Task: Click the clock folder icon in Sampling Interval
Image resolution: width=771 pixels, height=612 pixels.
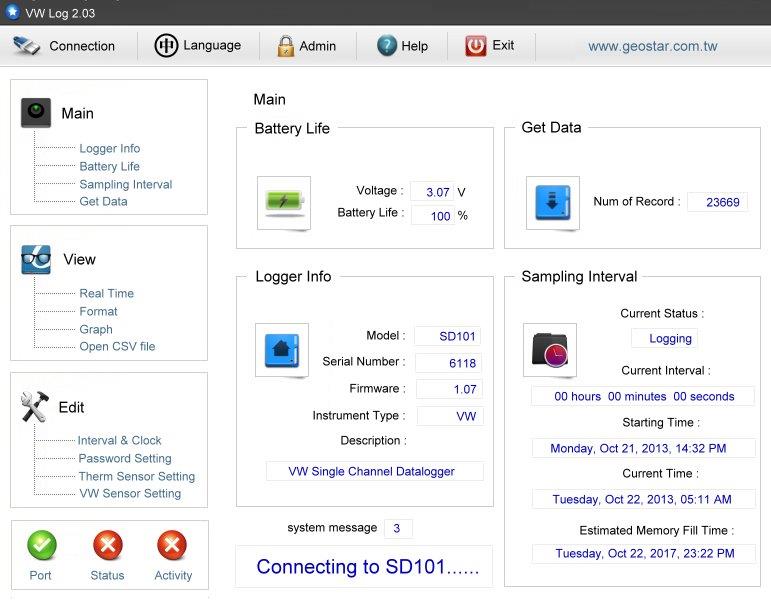Action: (550, 350)
